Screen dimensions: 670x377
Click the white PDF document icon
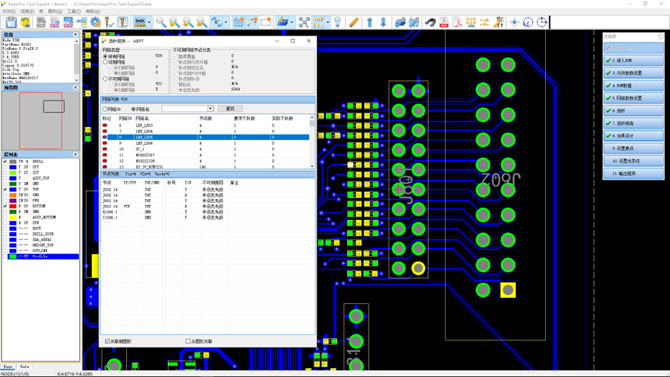[x=457, y=22]
